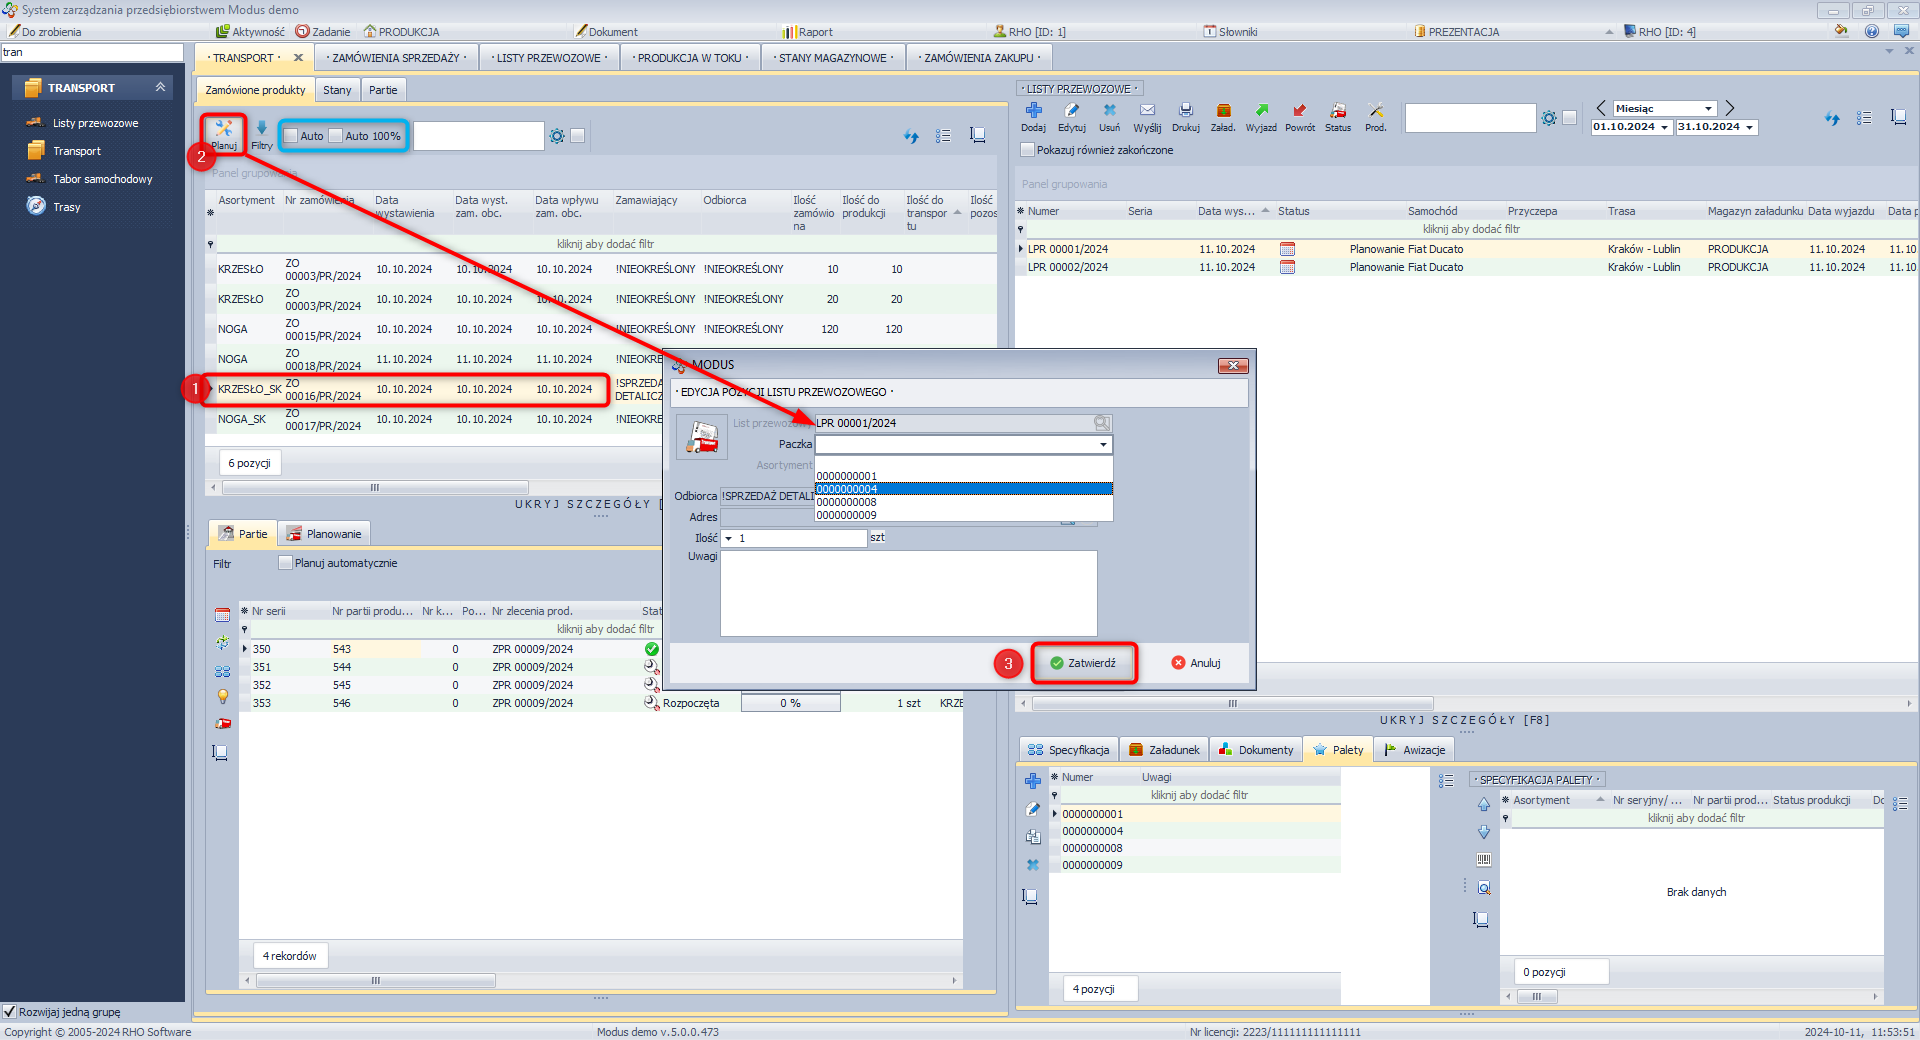The height and width of the screenshot is (1040, 1920).
Task: Enable the Auto 100% checkbox
Action: tap(336, 136)
